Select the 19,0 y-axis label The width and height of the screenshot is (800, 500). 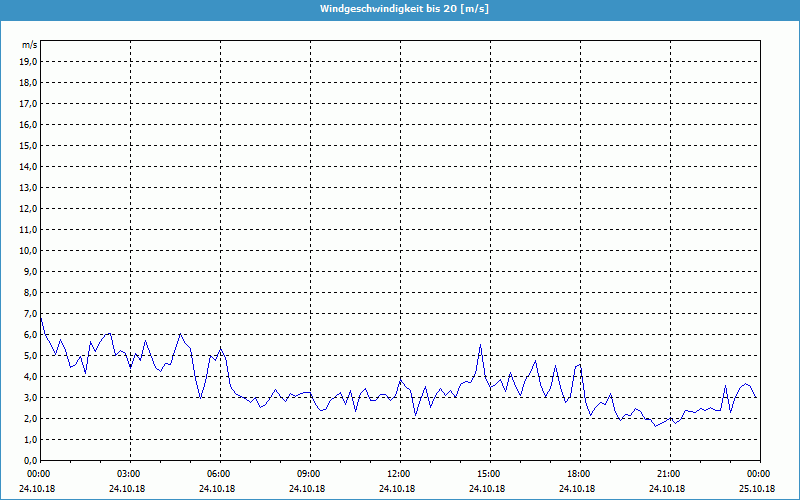pos(29,61)
